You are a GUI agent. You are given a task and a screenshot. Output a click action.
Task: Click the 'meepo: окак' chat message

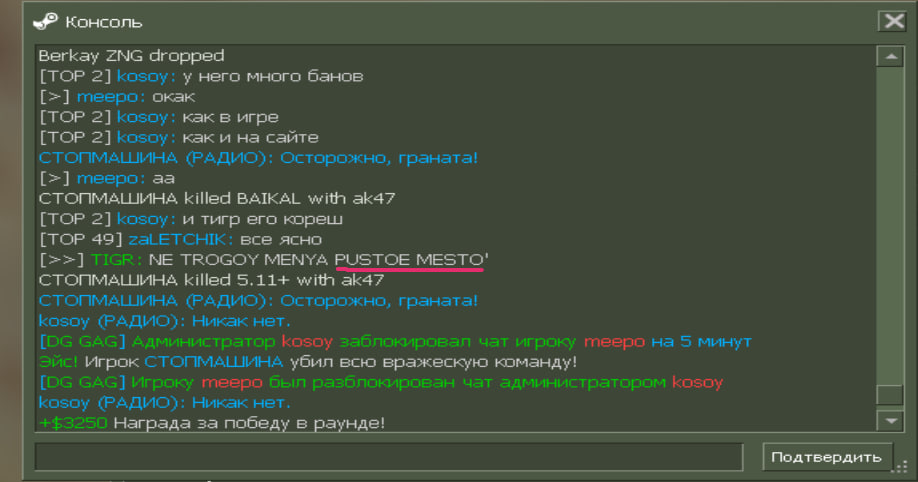pyautogui.click(x=117, y=97)
